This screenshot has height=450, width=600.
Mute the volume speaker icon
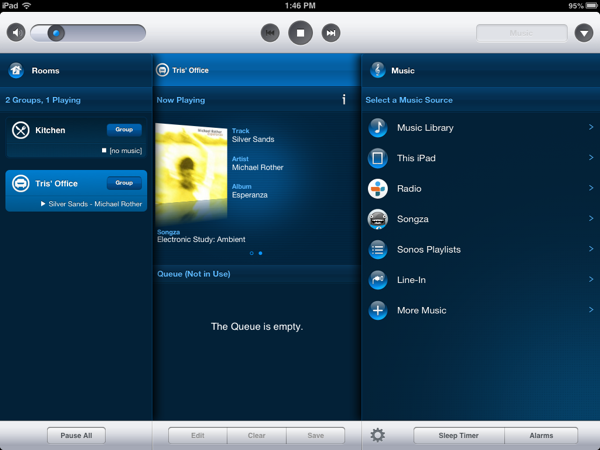tap(16, 33)
